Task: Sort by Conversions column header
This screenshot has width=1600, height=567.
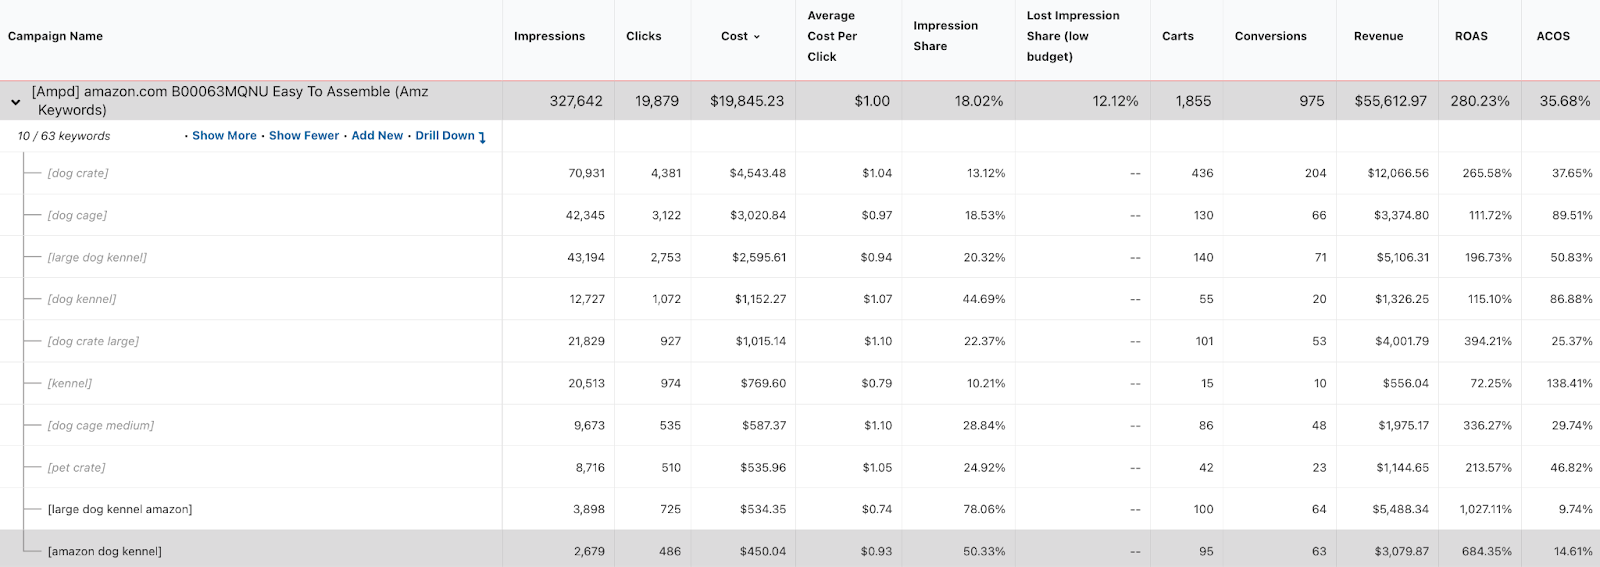Action: [1270, 36]
